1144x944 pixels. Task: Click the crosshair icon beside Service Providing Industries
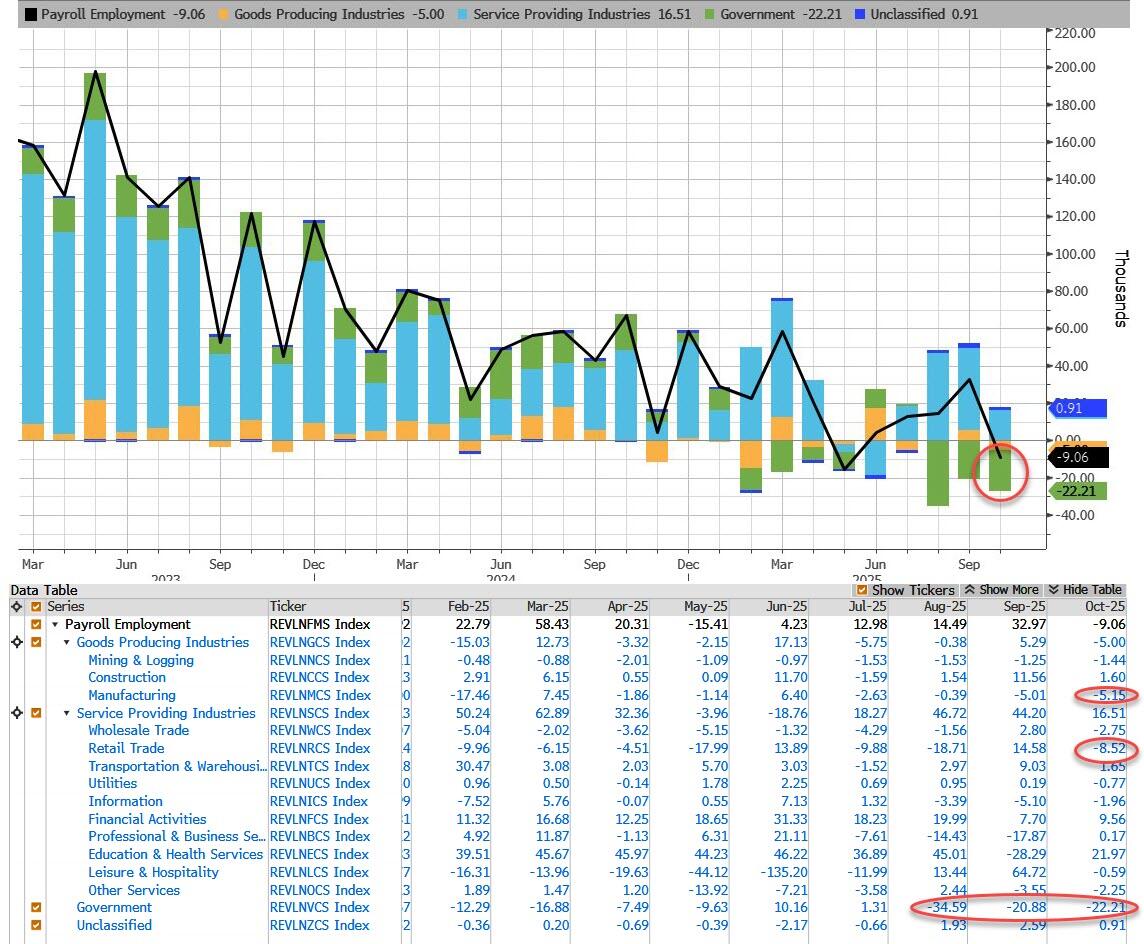coord(17,713)
